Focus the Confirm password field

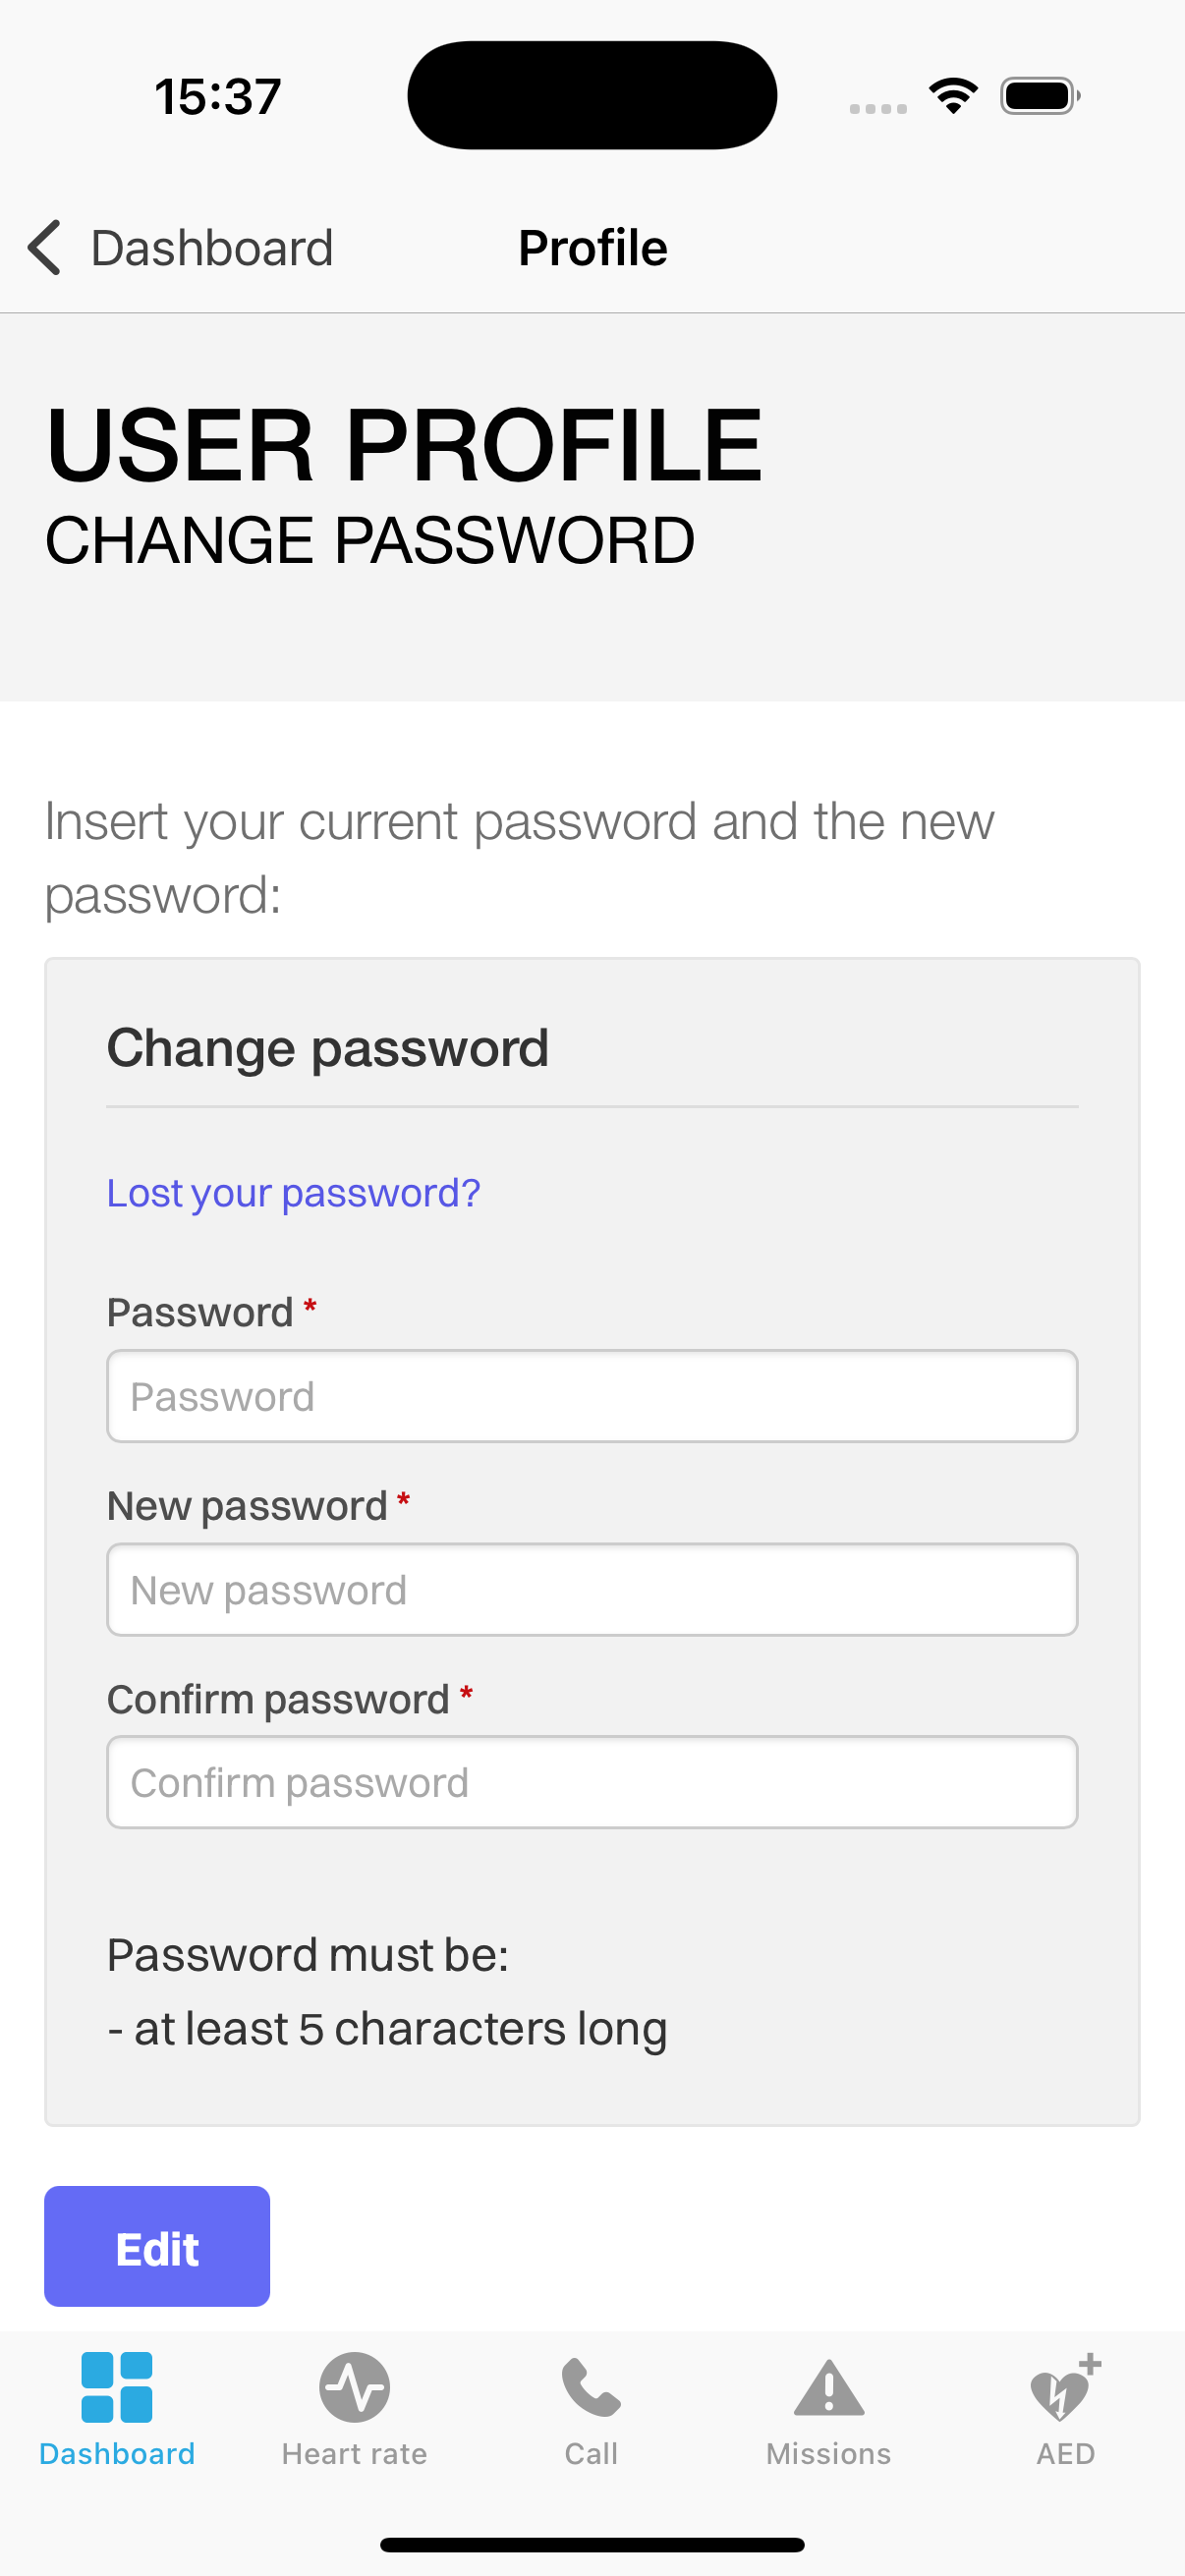[x=592, y=1783]
